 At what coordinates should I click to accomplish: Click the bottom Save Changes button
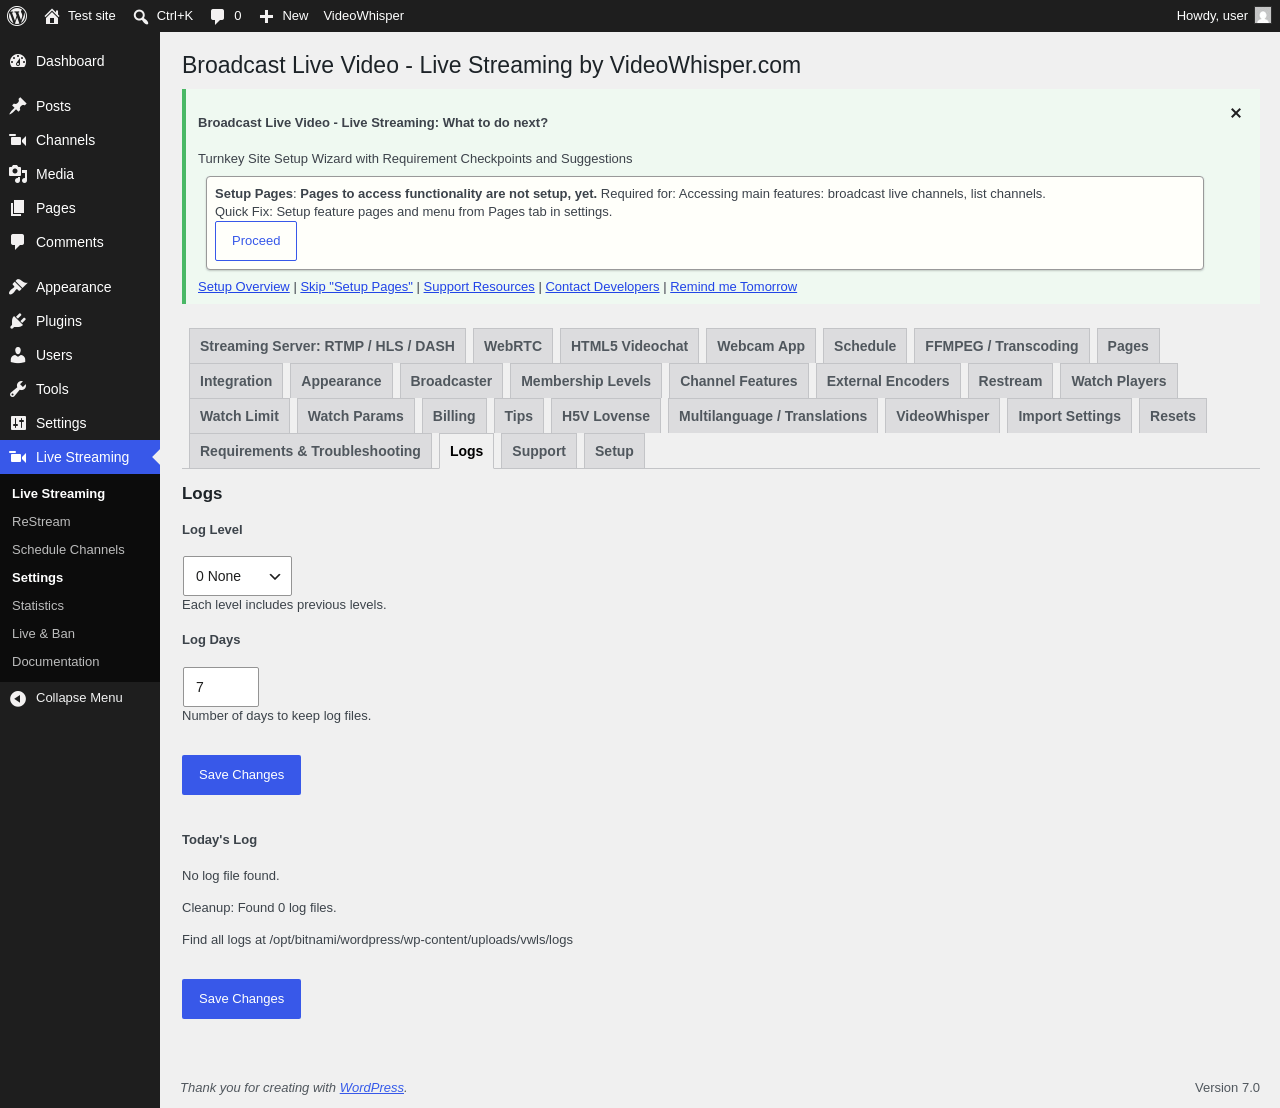(241, 999)
